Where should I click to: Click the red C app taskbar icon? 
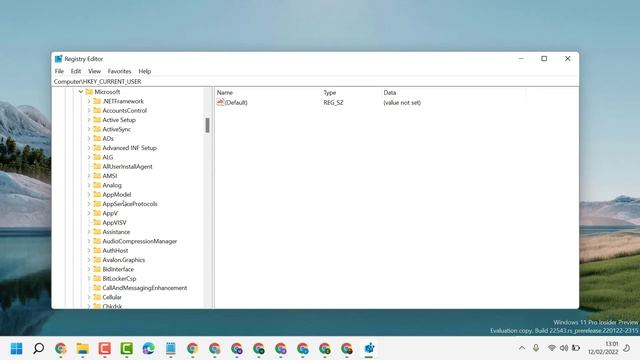tap(104, 349)
